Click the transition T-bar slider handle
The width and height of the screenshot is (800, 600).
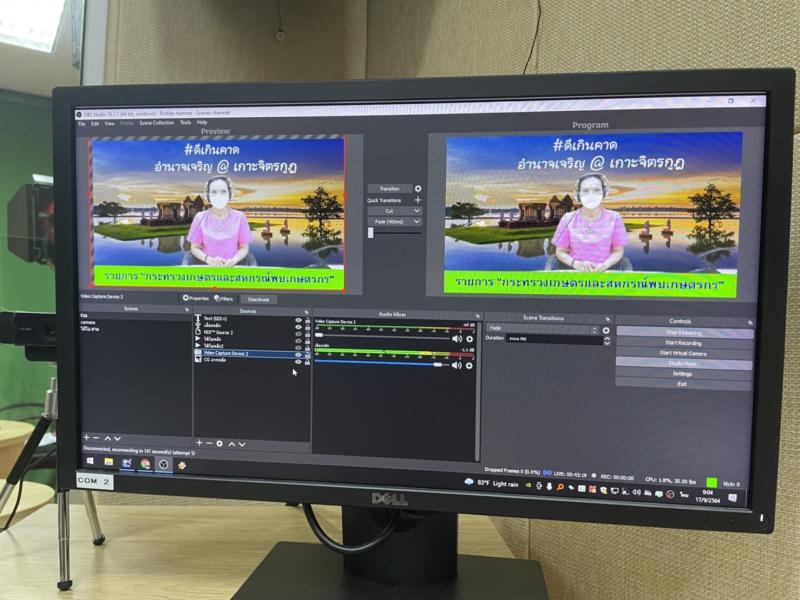point(371,233)
